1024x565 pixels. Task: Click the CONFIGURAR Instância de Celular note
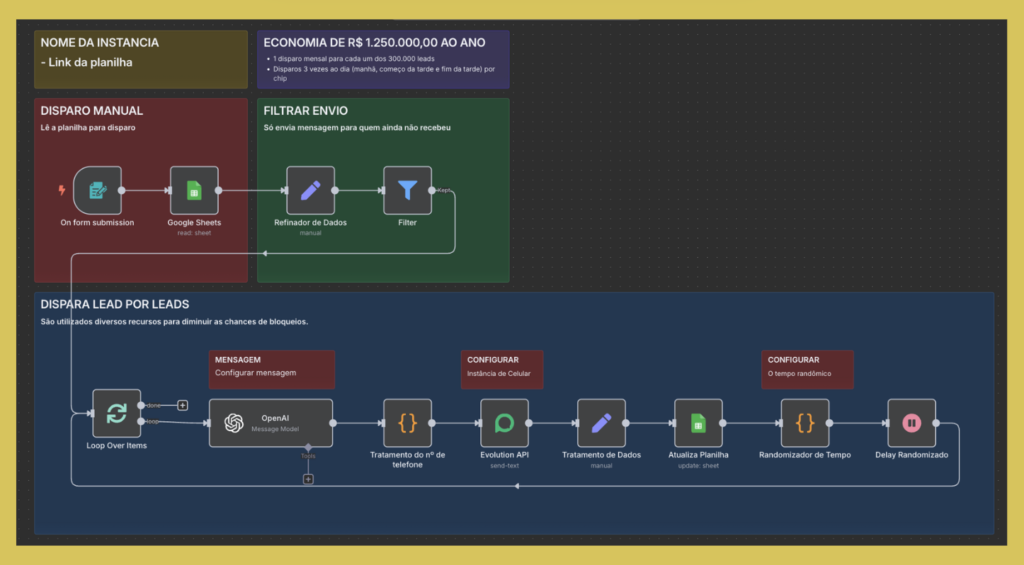click(x=502, y=368)
